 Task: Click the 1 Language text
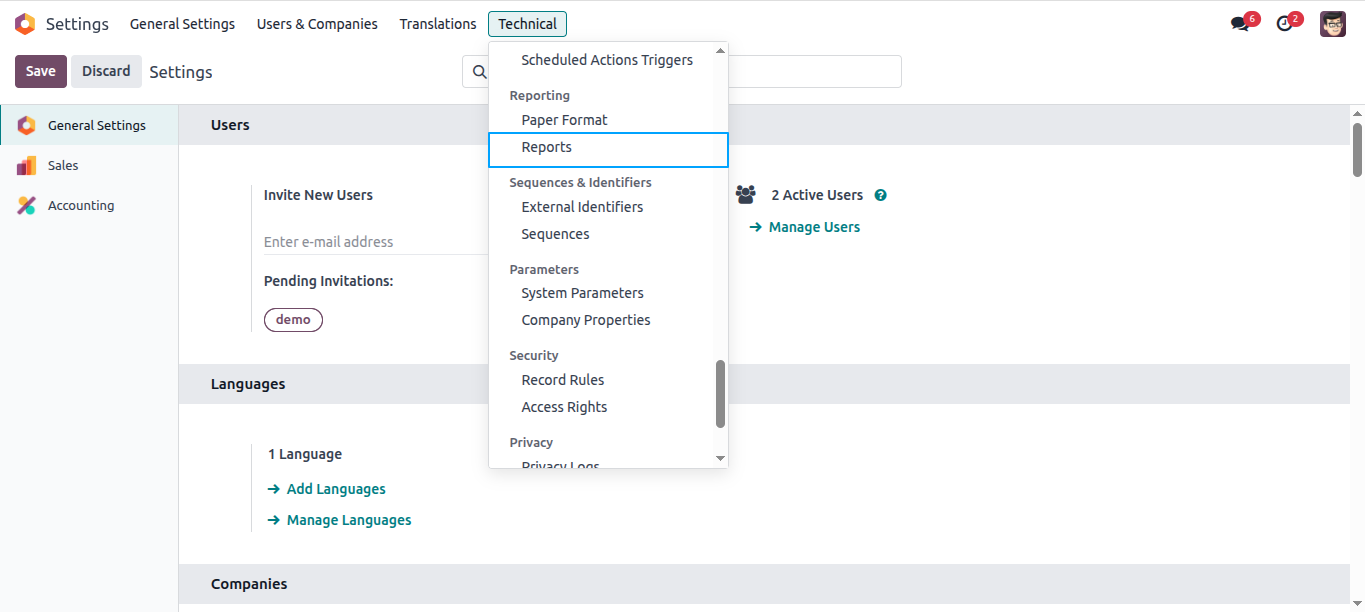point(305,454)
